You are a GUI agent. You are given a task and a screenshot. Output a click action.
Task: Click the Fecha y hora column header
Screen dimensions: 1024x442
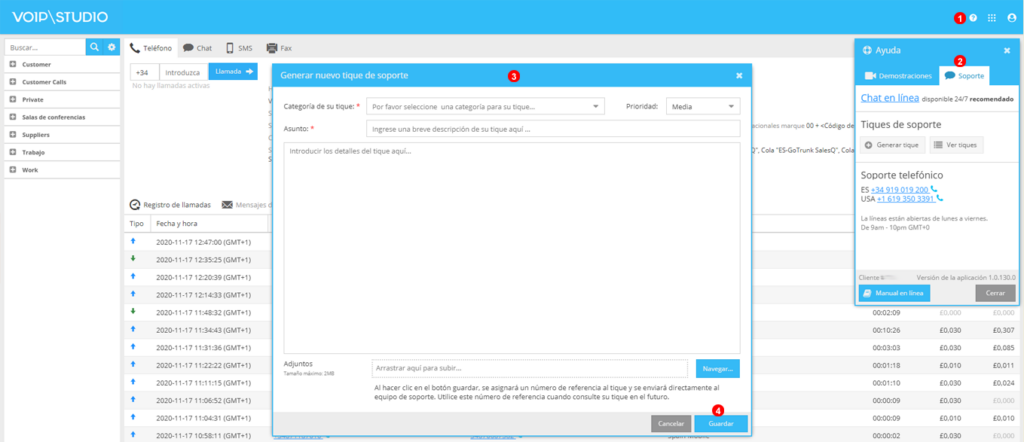209,223
